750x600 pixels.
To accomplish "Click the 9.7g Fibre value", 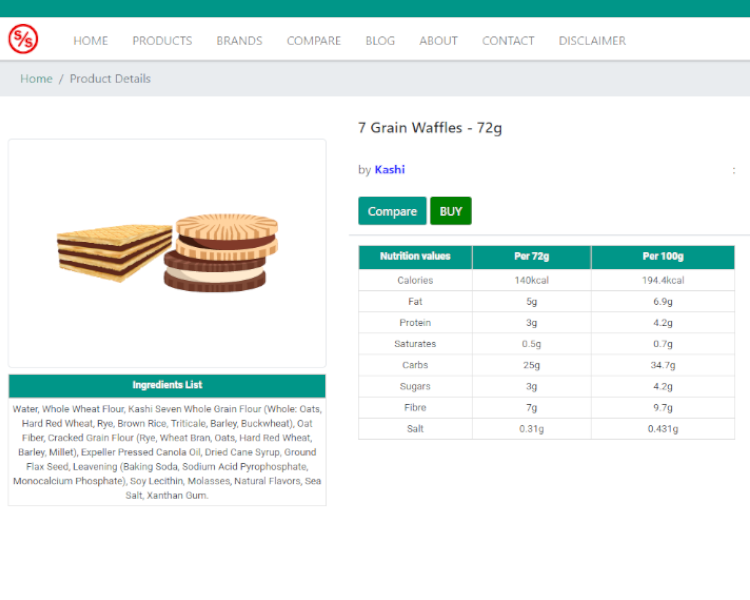I will pos(663,408).
